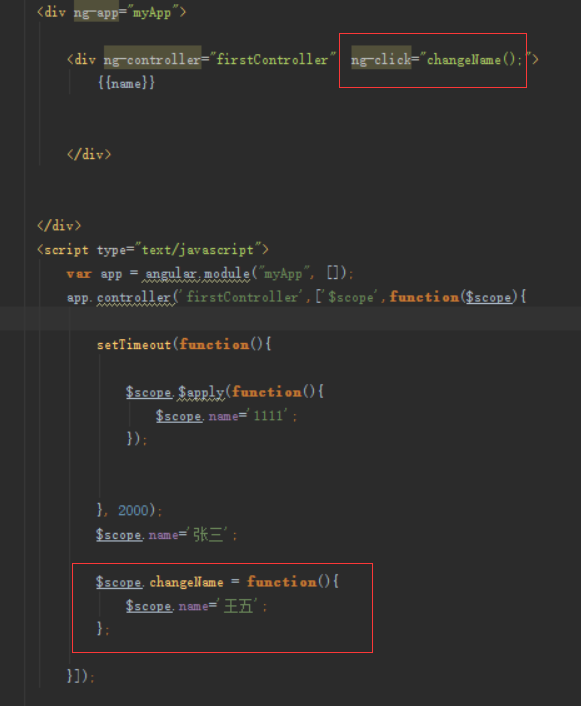Click 'firstController' string in app.controller line
Image resolution: width=581 pixels, height=706 pixels.
coord(242,297)
